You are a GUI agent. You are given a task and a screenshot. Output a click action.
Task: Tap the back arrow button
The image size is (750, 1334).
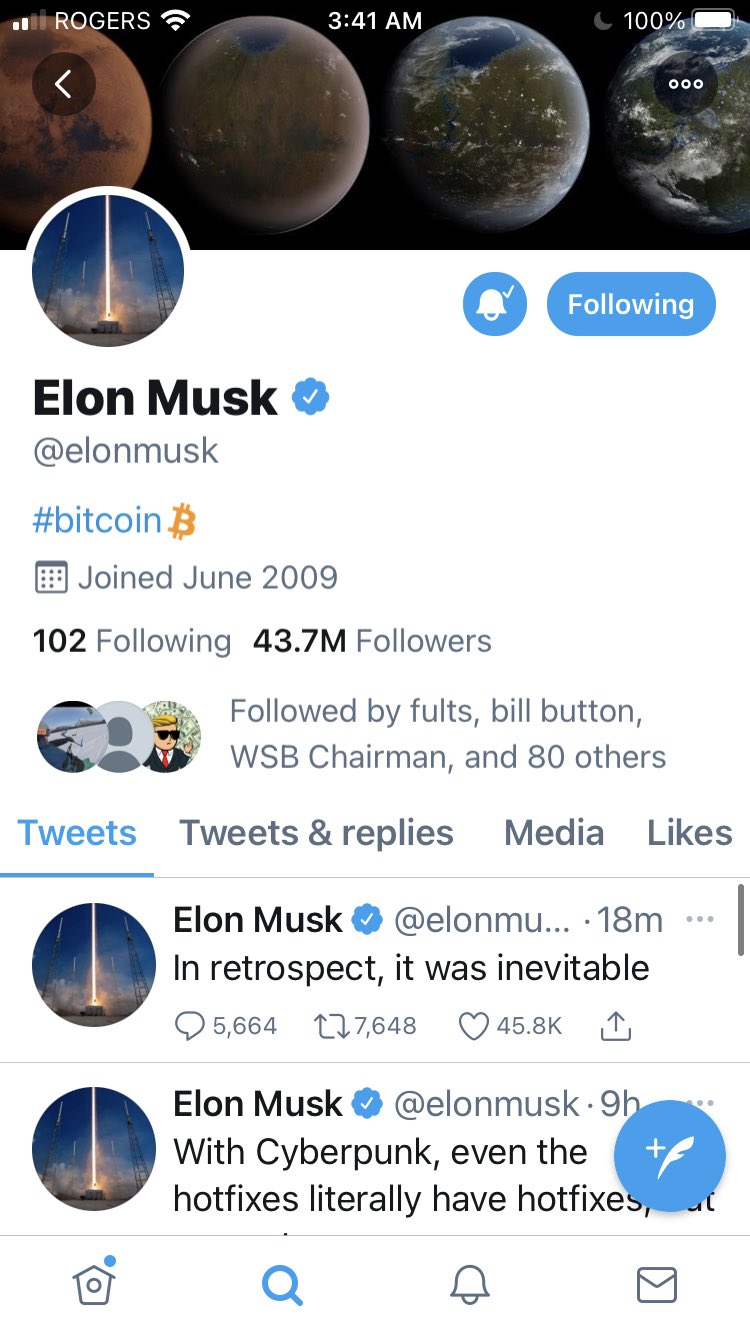pyautogui.click(x=63, y=84)
